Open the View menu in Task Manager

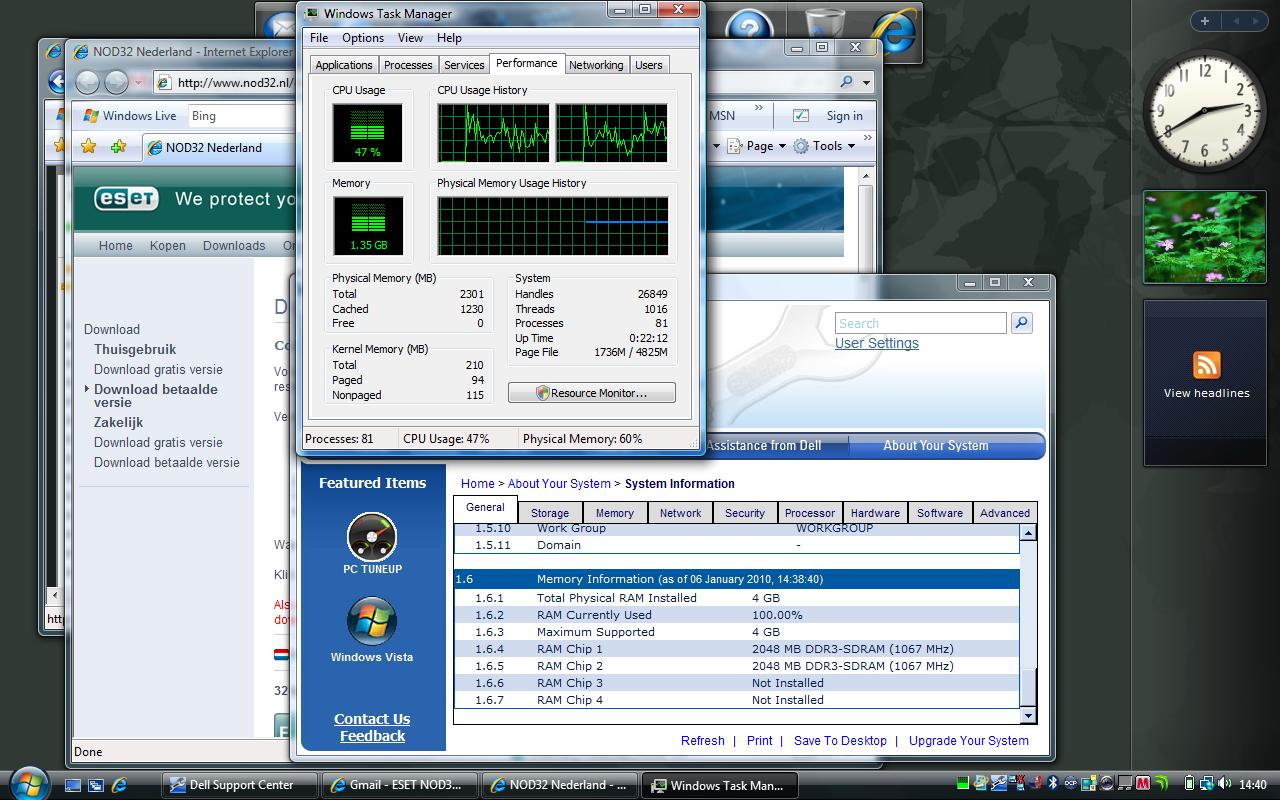pyautogui.click(x=410, y=38)
